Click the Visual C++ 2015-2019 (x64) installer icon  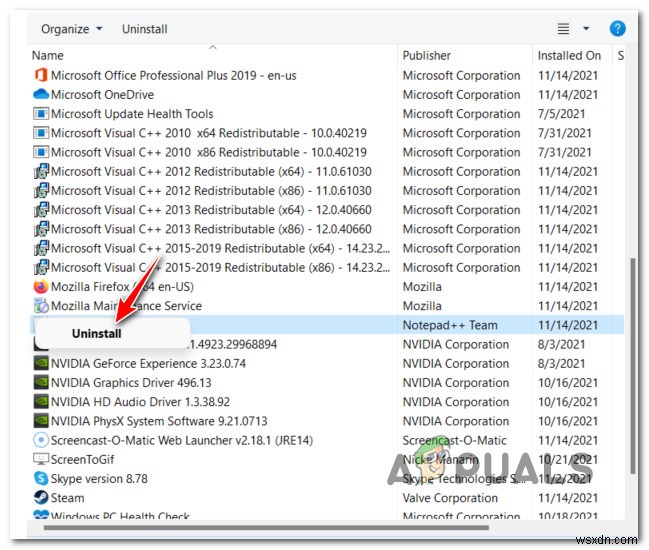[41, 248]
